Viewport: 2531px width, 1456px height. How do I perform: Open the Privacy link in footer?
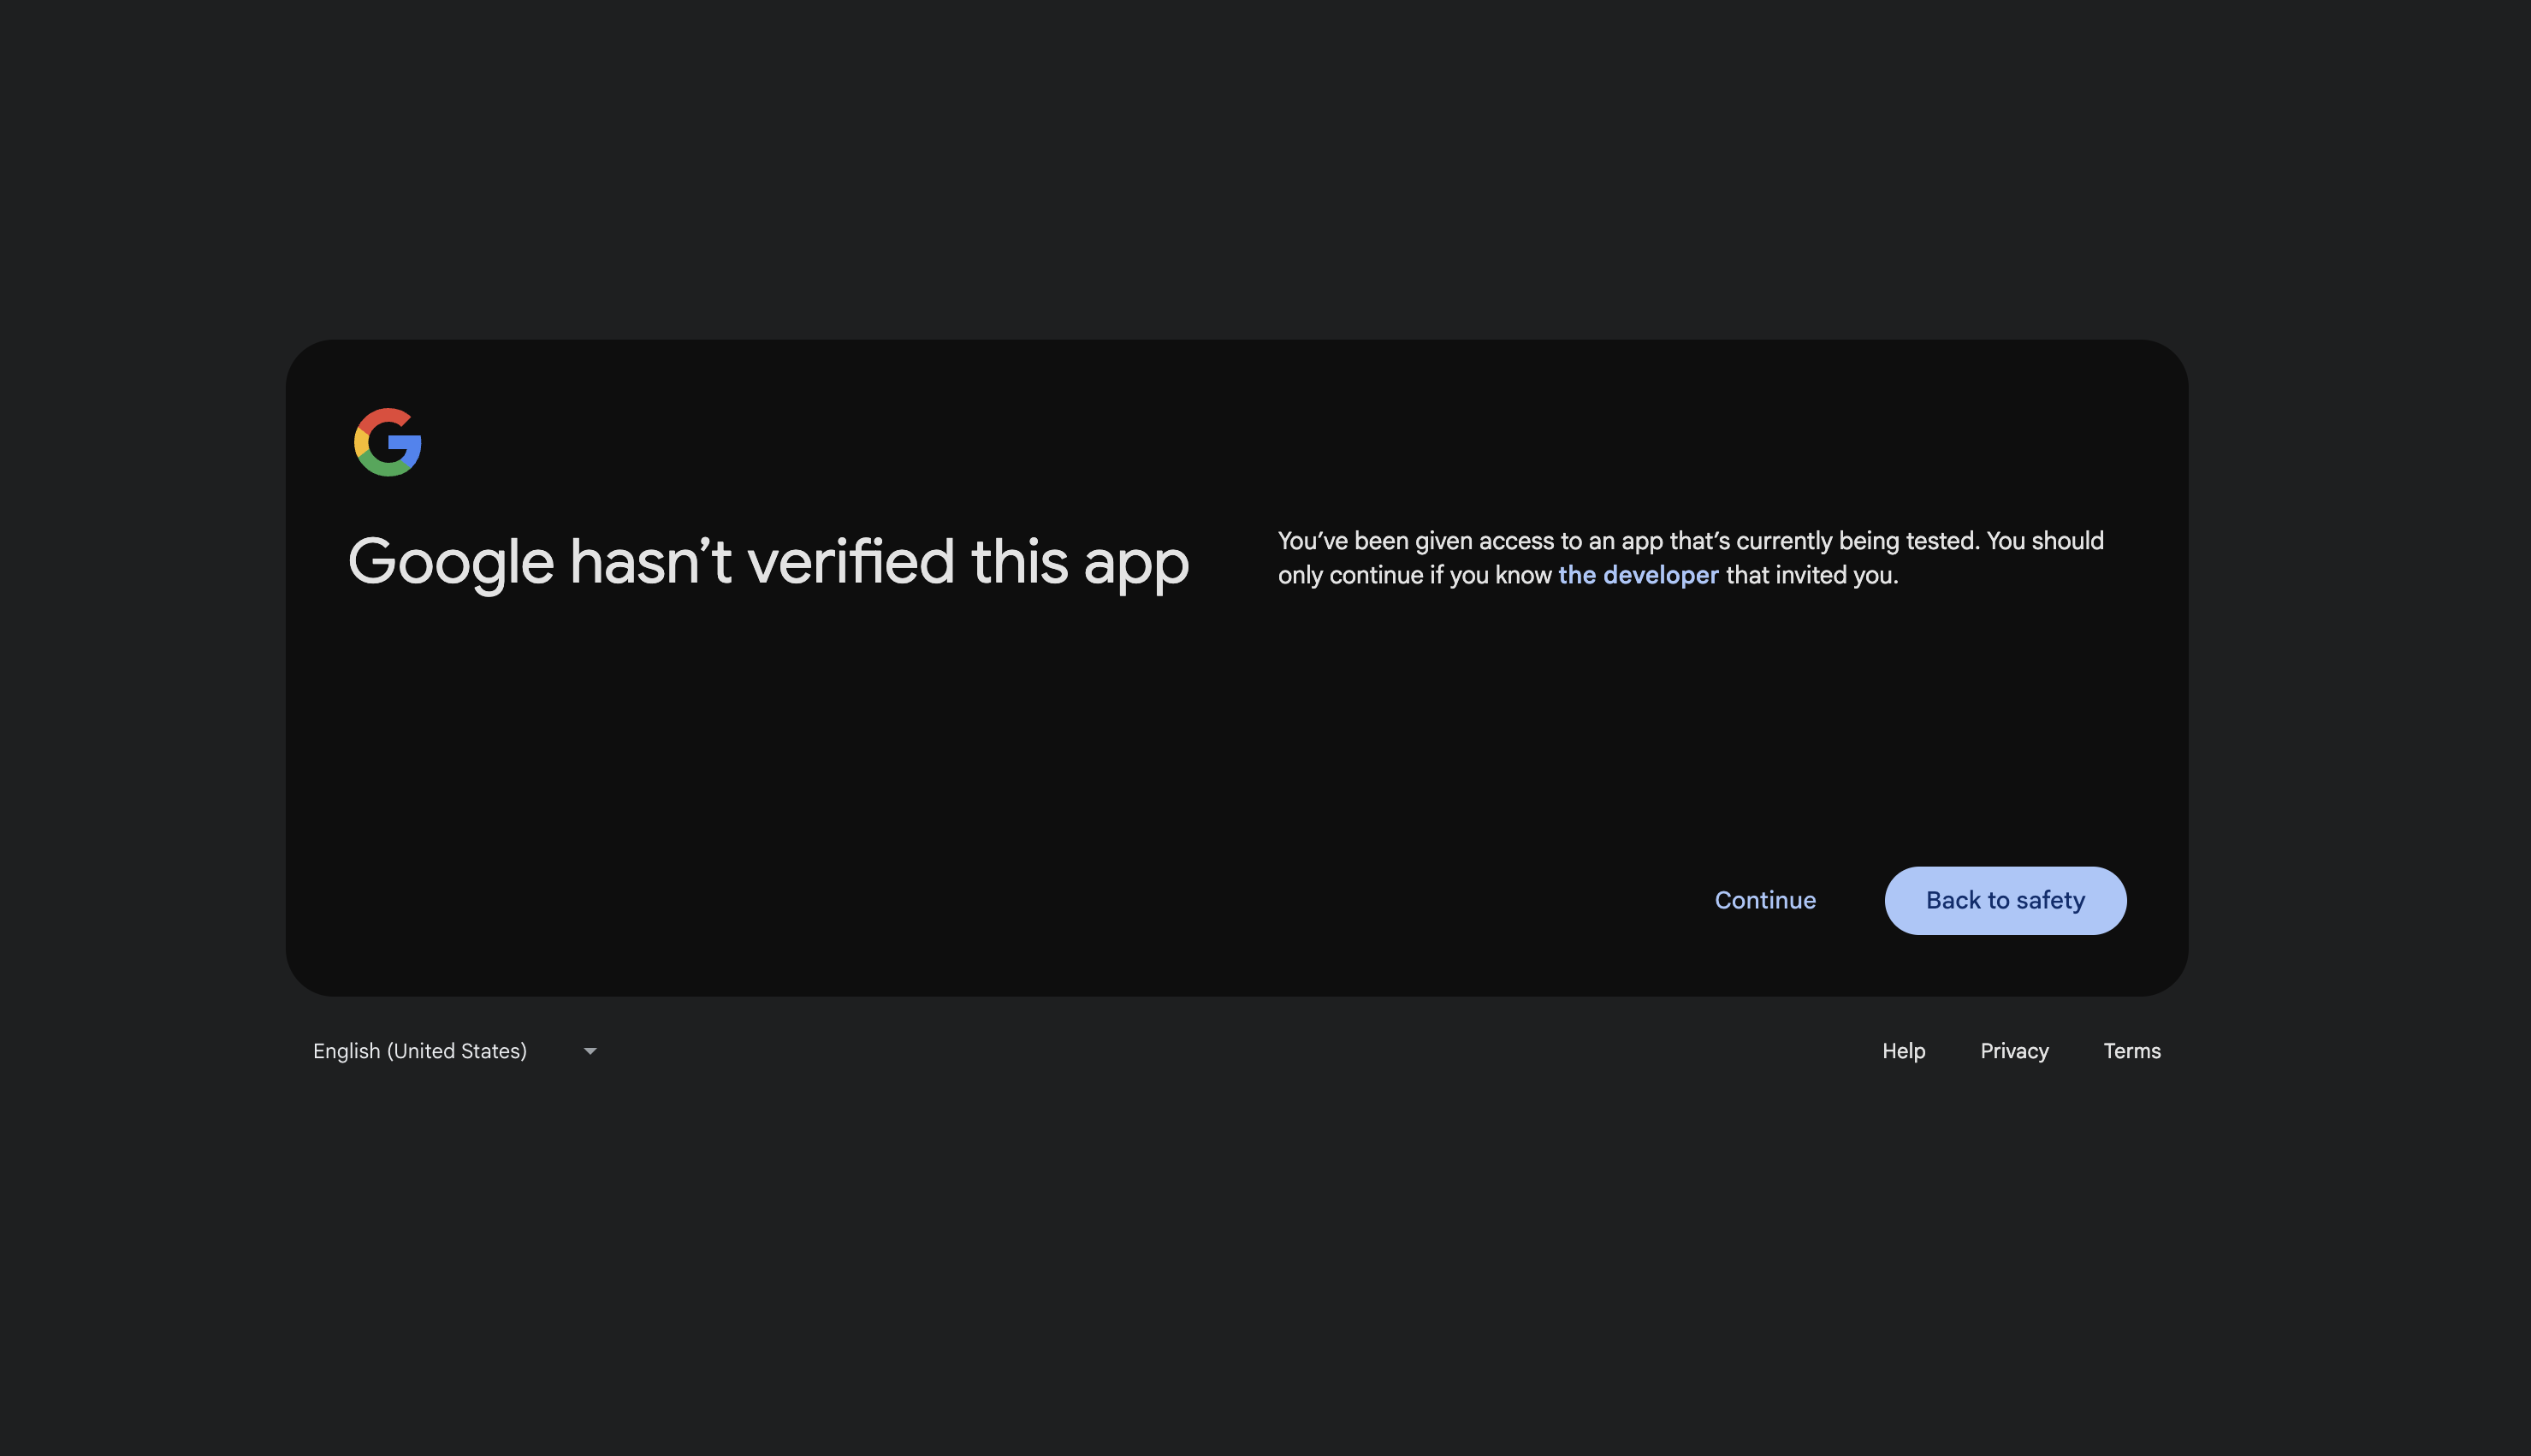click(2014, 1051)
